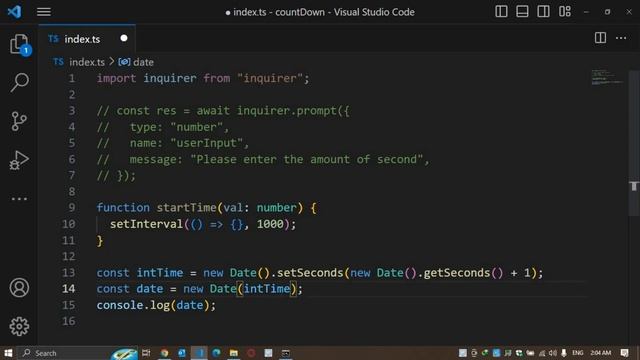640x360 pixels.
Task: Open the Explorer view in activity bar
Action: tap(19, 44)
